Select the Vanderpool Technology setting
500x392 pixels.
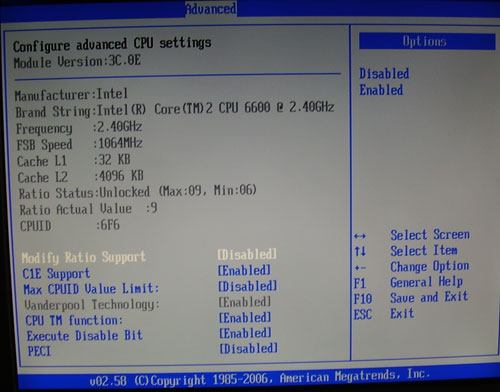point(92,305)
